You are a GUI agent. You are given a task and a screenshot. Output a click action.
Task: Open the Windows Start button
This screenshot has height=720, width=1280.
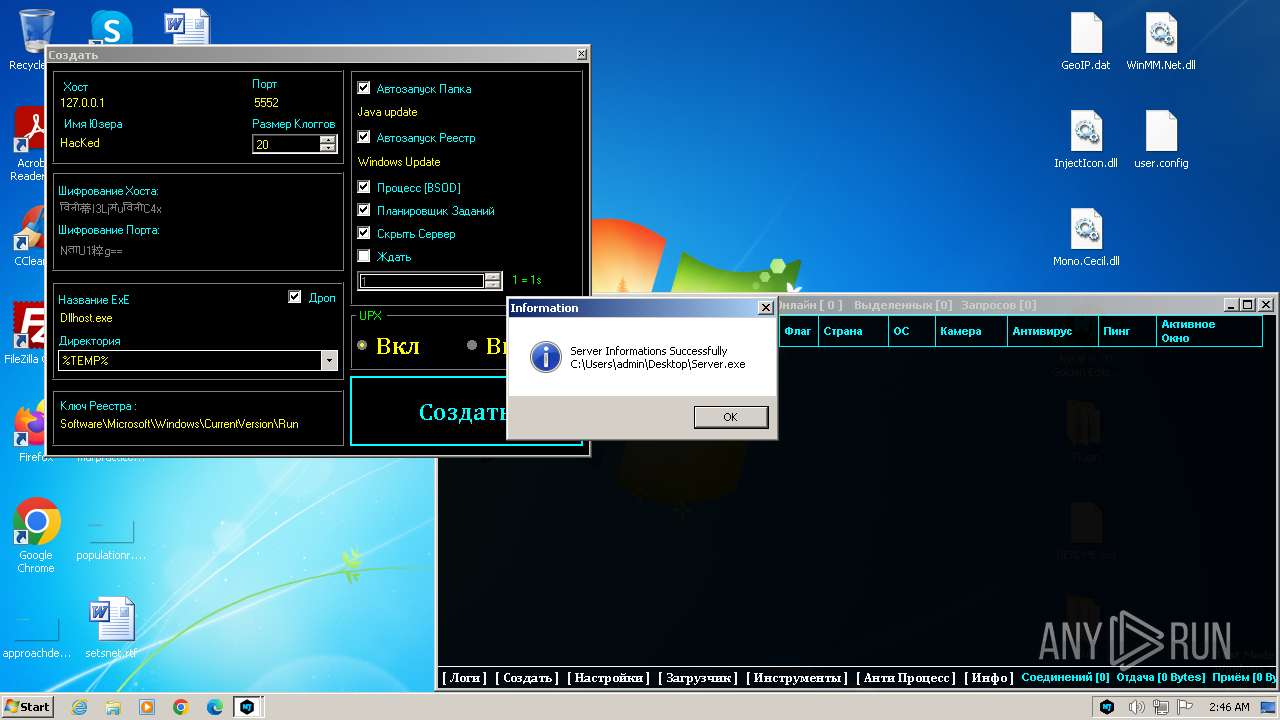coord(28,706)
